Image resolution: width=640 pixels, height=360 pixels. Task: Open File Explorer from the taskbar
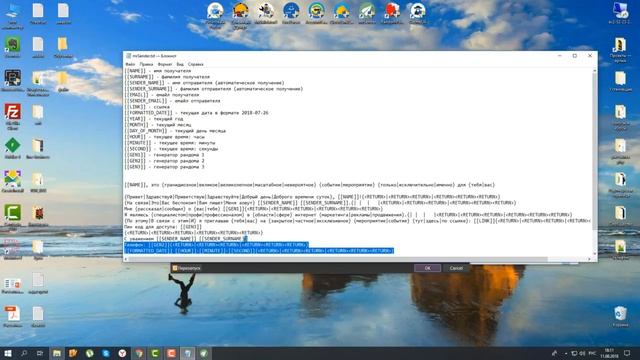coord(57,353)
